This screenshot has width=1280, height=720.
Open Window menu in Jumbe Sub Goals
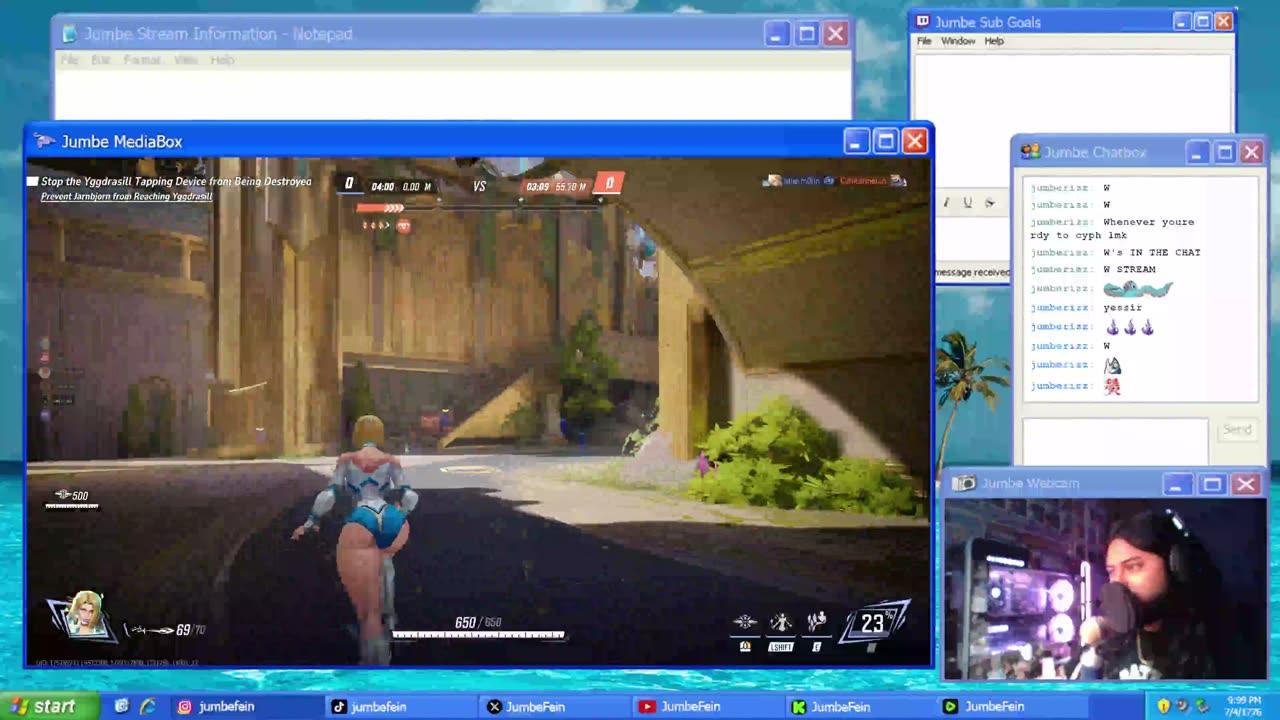(958, 41)
